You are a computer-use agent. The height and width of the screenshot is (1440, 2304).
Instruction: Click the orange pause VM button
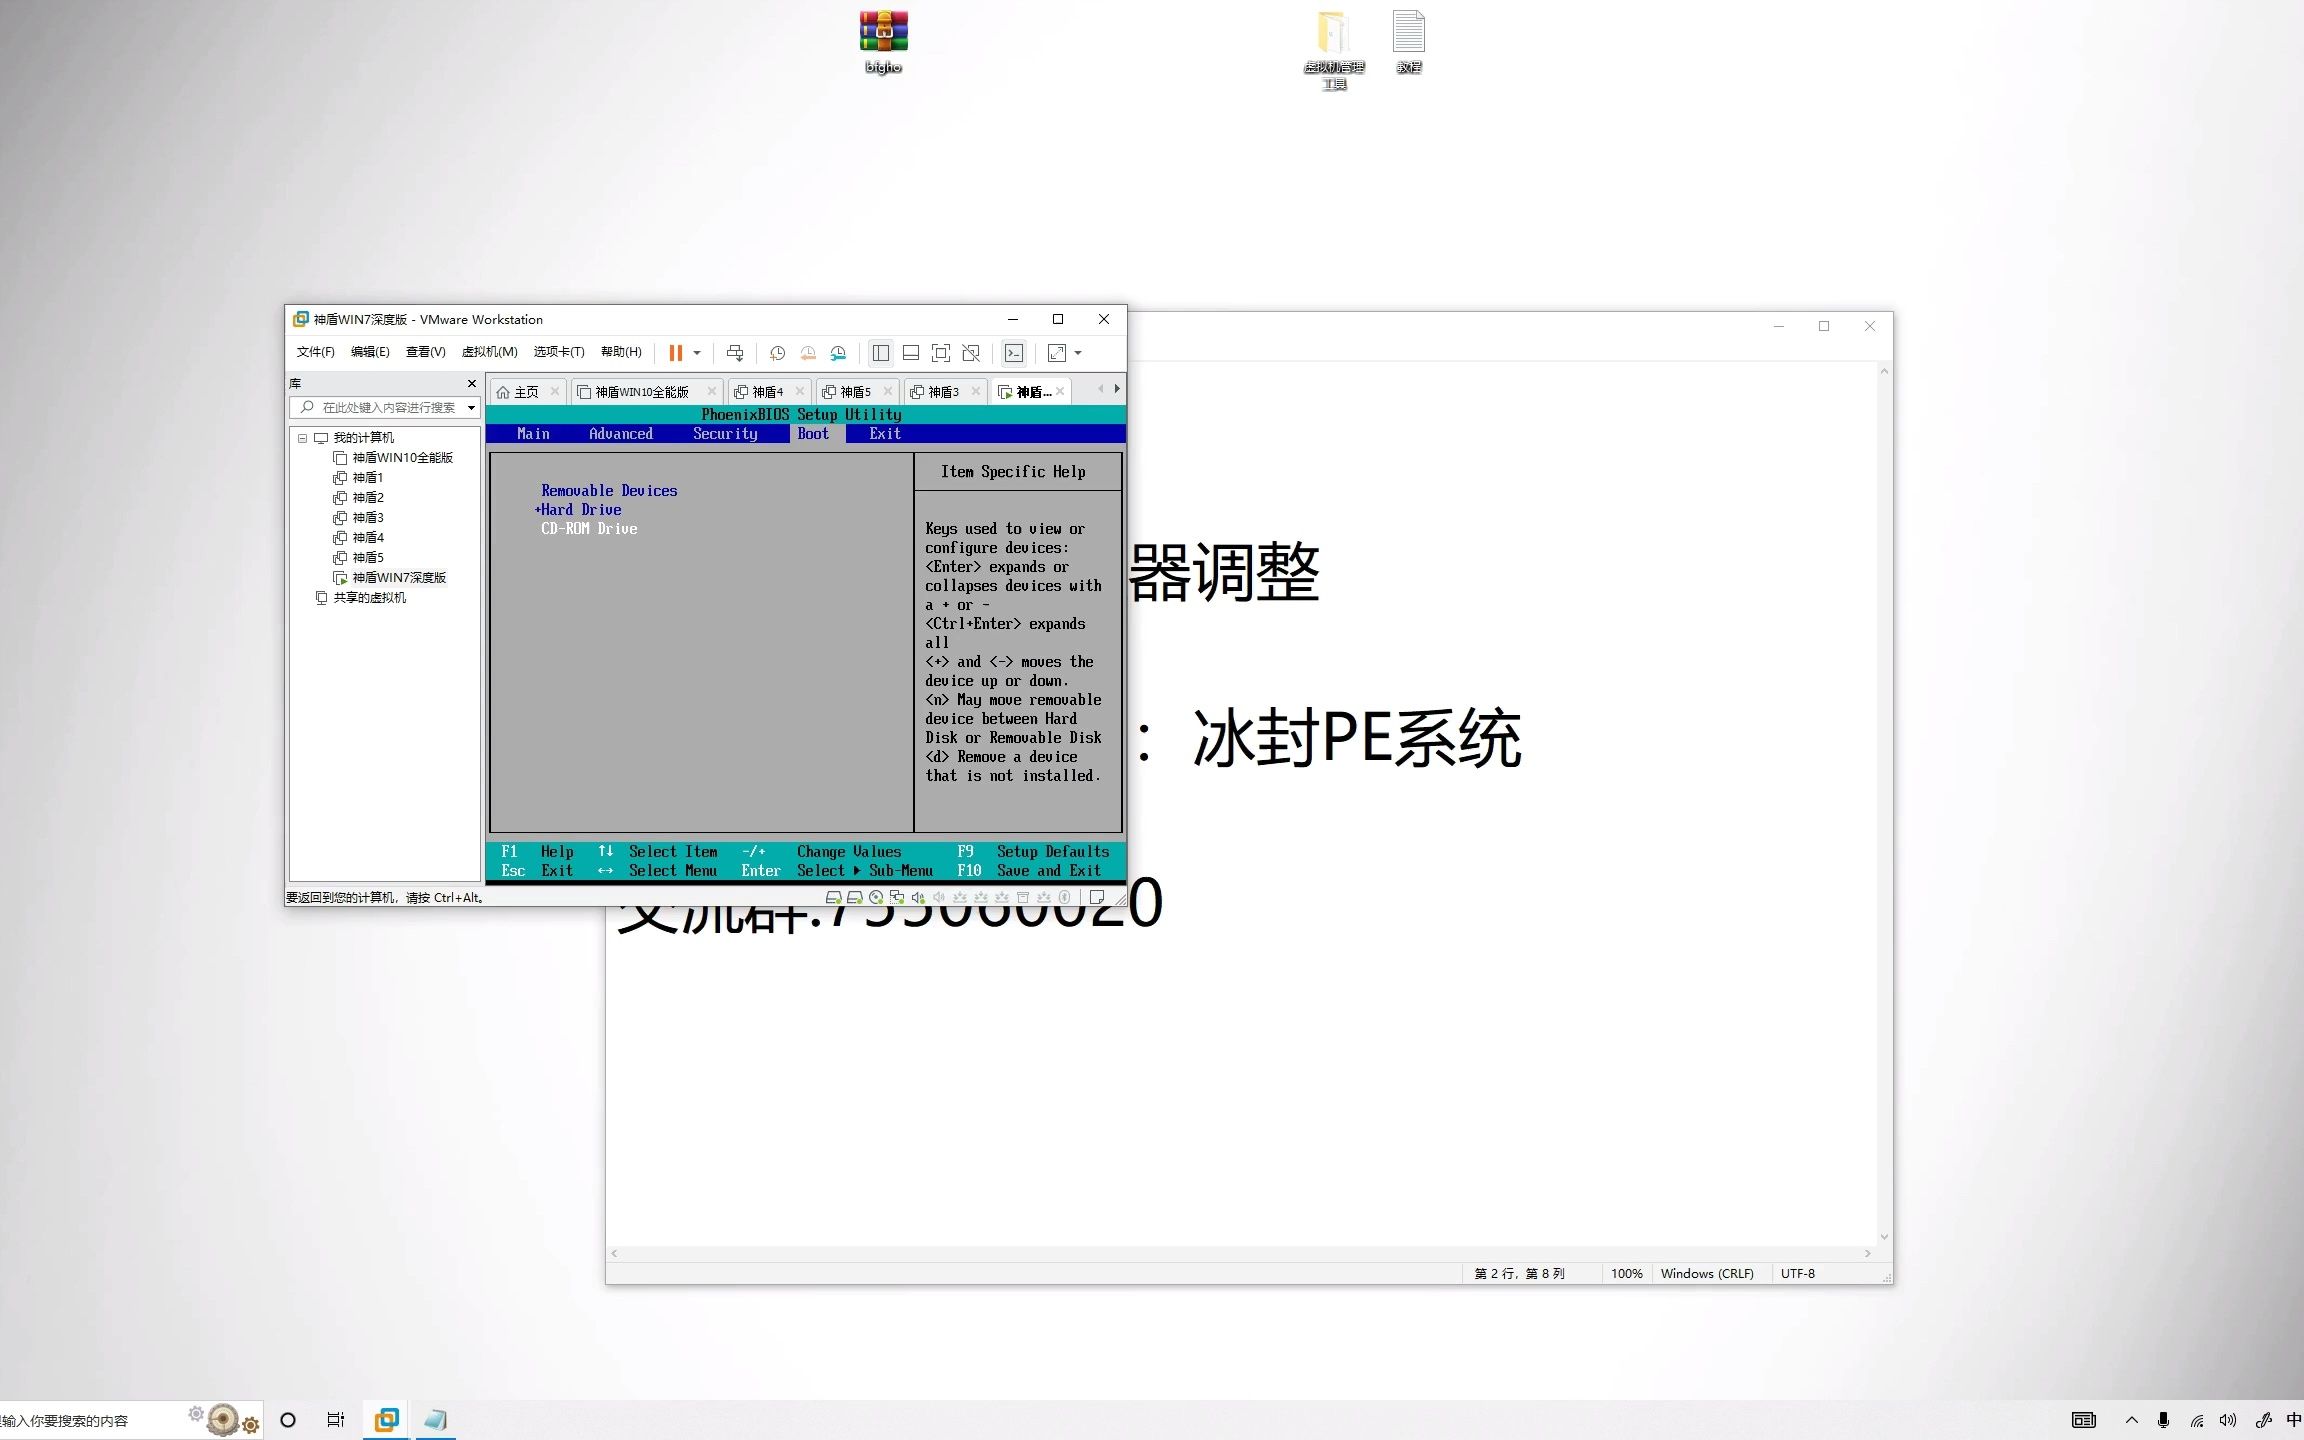[675, 353]
